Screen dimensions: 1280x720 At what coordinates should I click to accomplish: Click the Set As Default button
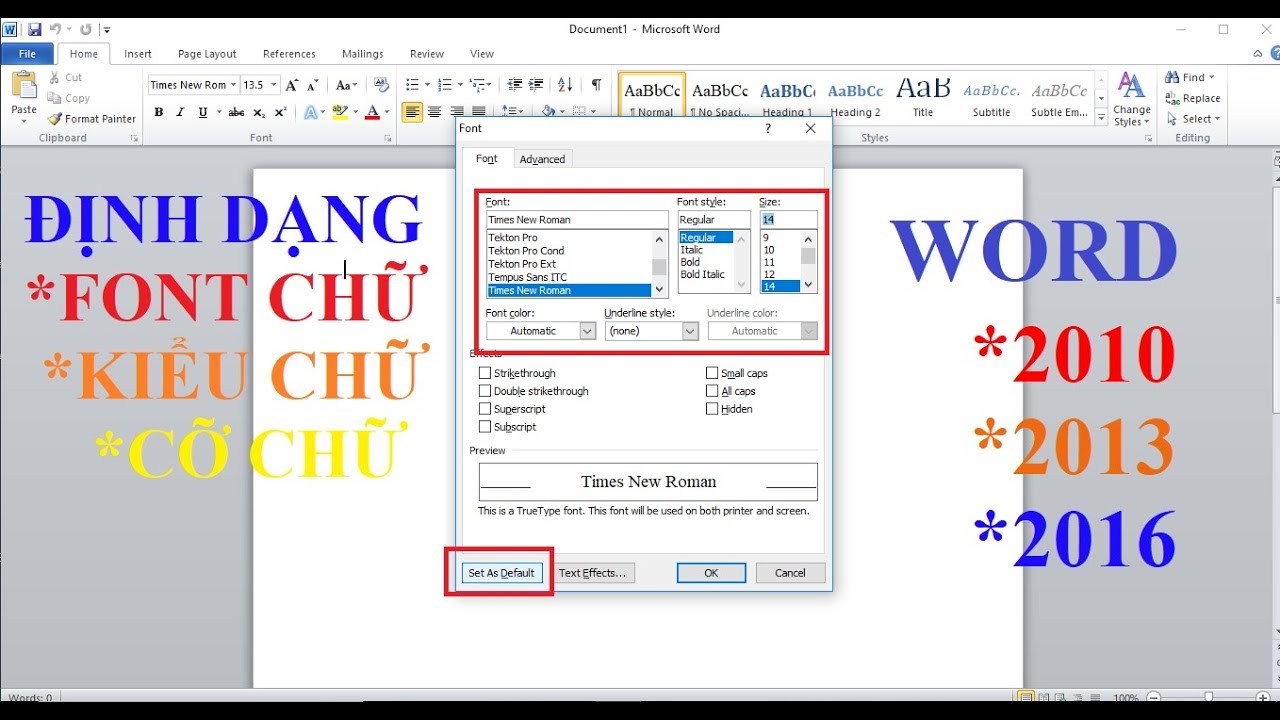[501, 573]
